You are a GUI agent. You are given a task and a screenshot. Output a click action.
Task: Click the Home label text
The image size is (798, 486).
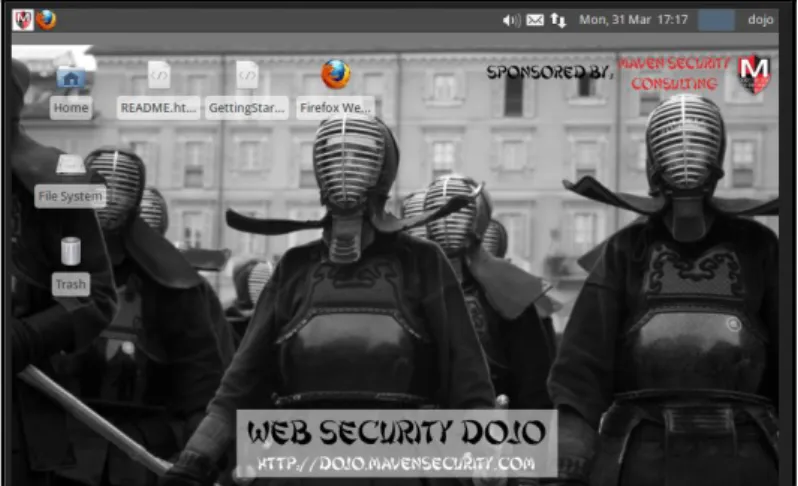tap(71, 108)
